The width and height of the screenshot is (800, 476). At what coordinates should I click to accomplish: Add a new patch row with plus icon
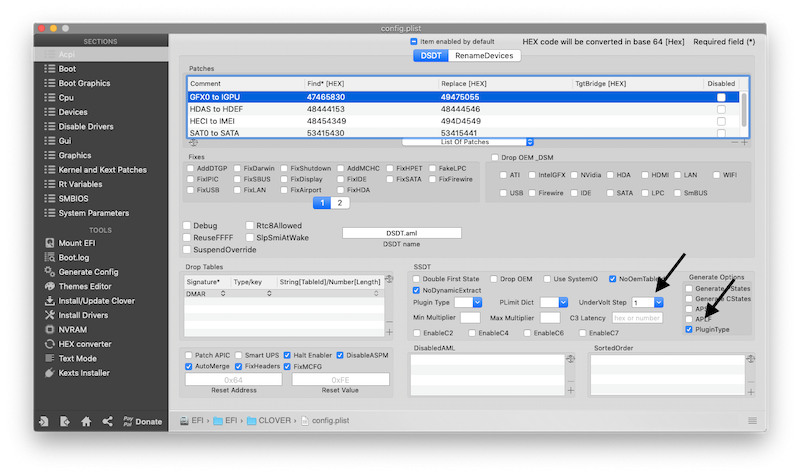[744, 142]
